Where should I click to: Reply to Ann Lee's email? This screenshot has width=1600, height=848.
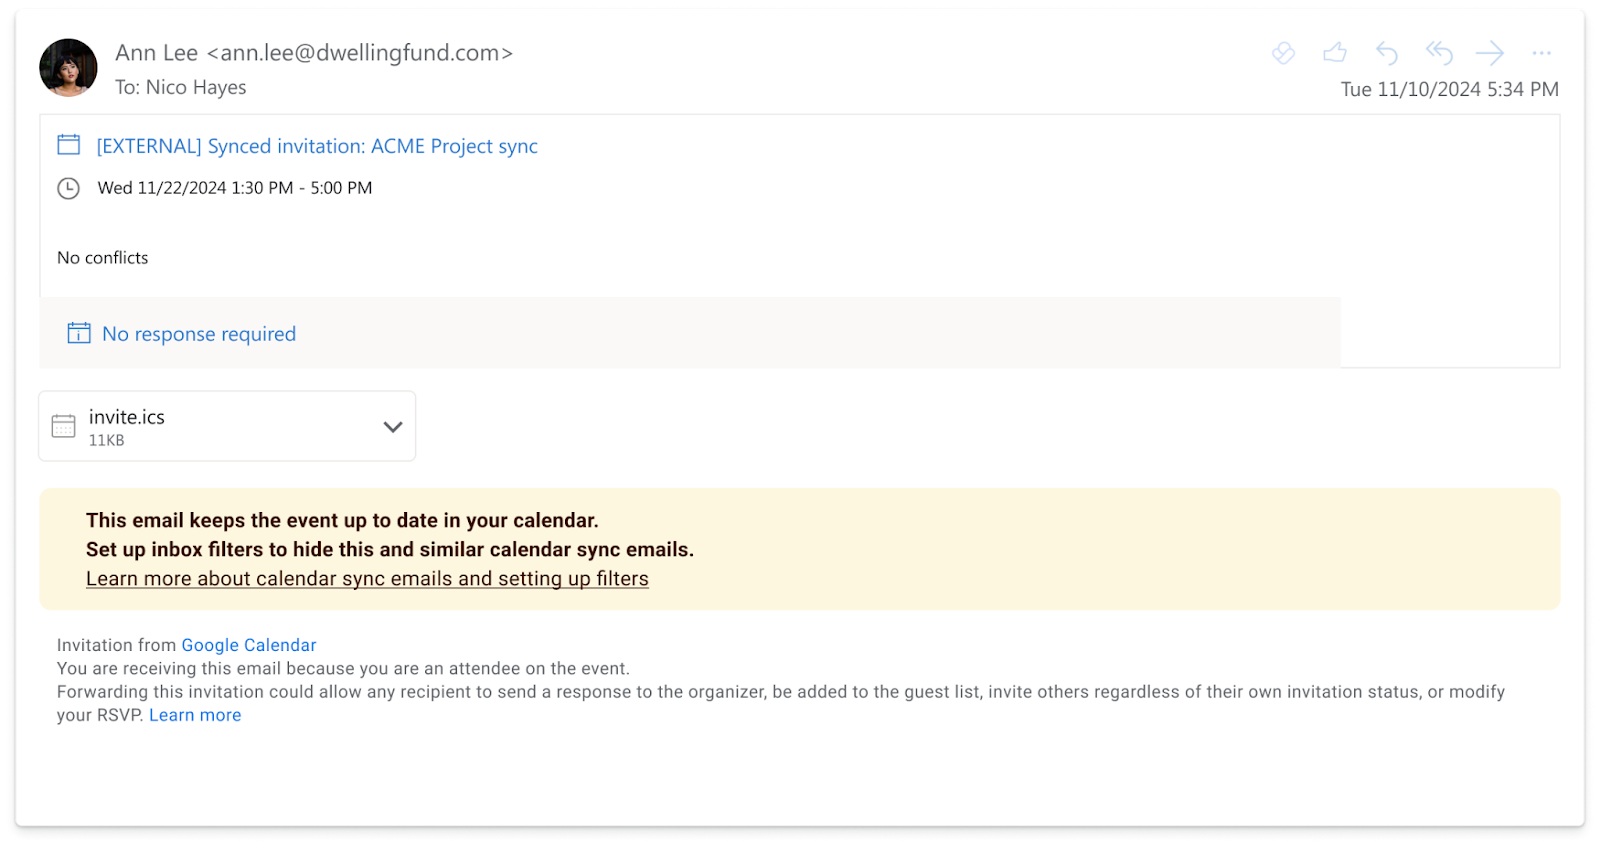(1386, 53)
